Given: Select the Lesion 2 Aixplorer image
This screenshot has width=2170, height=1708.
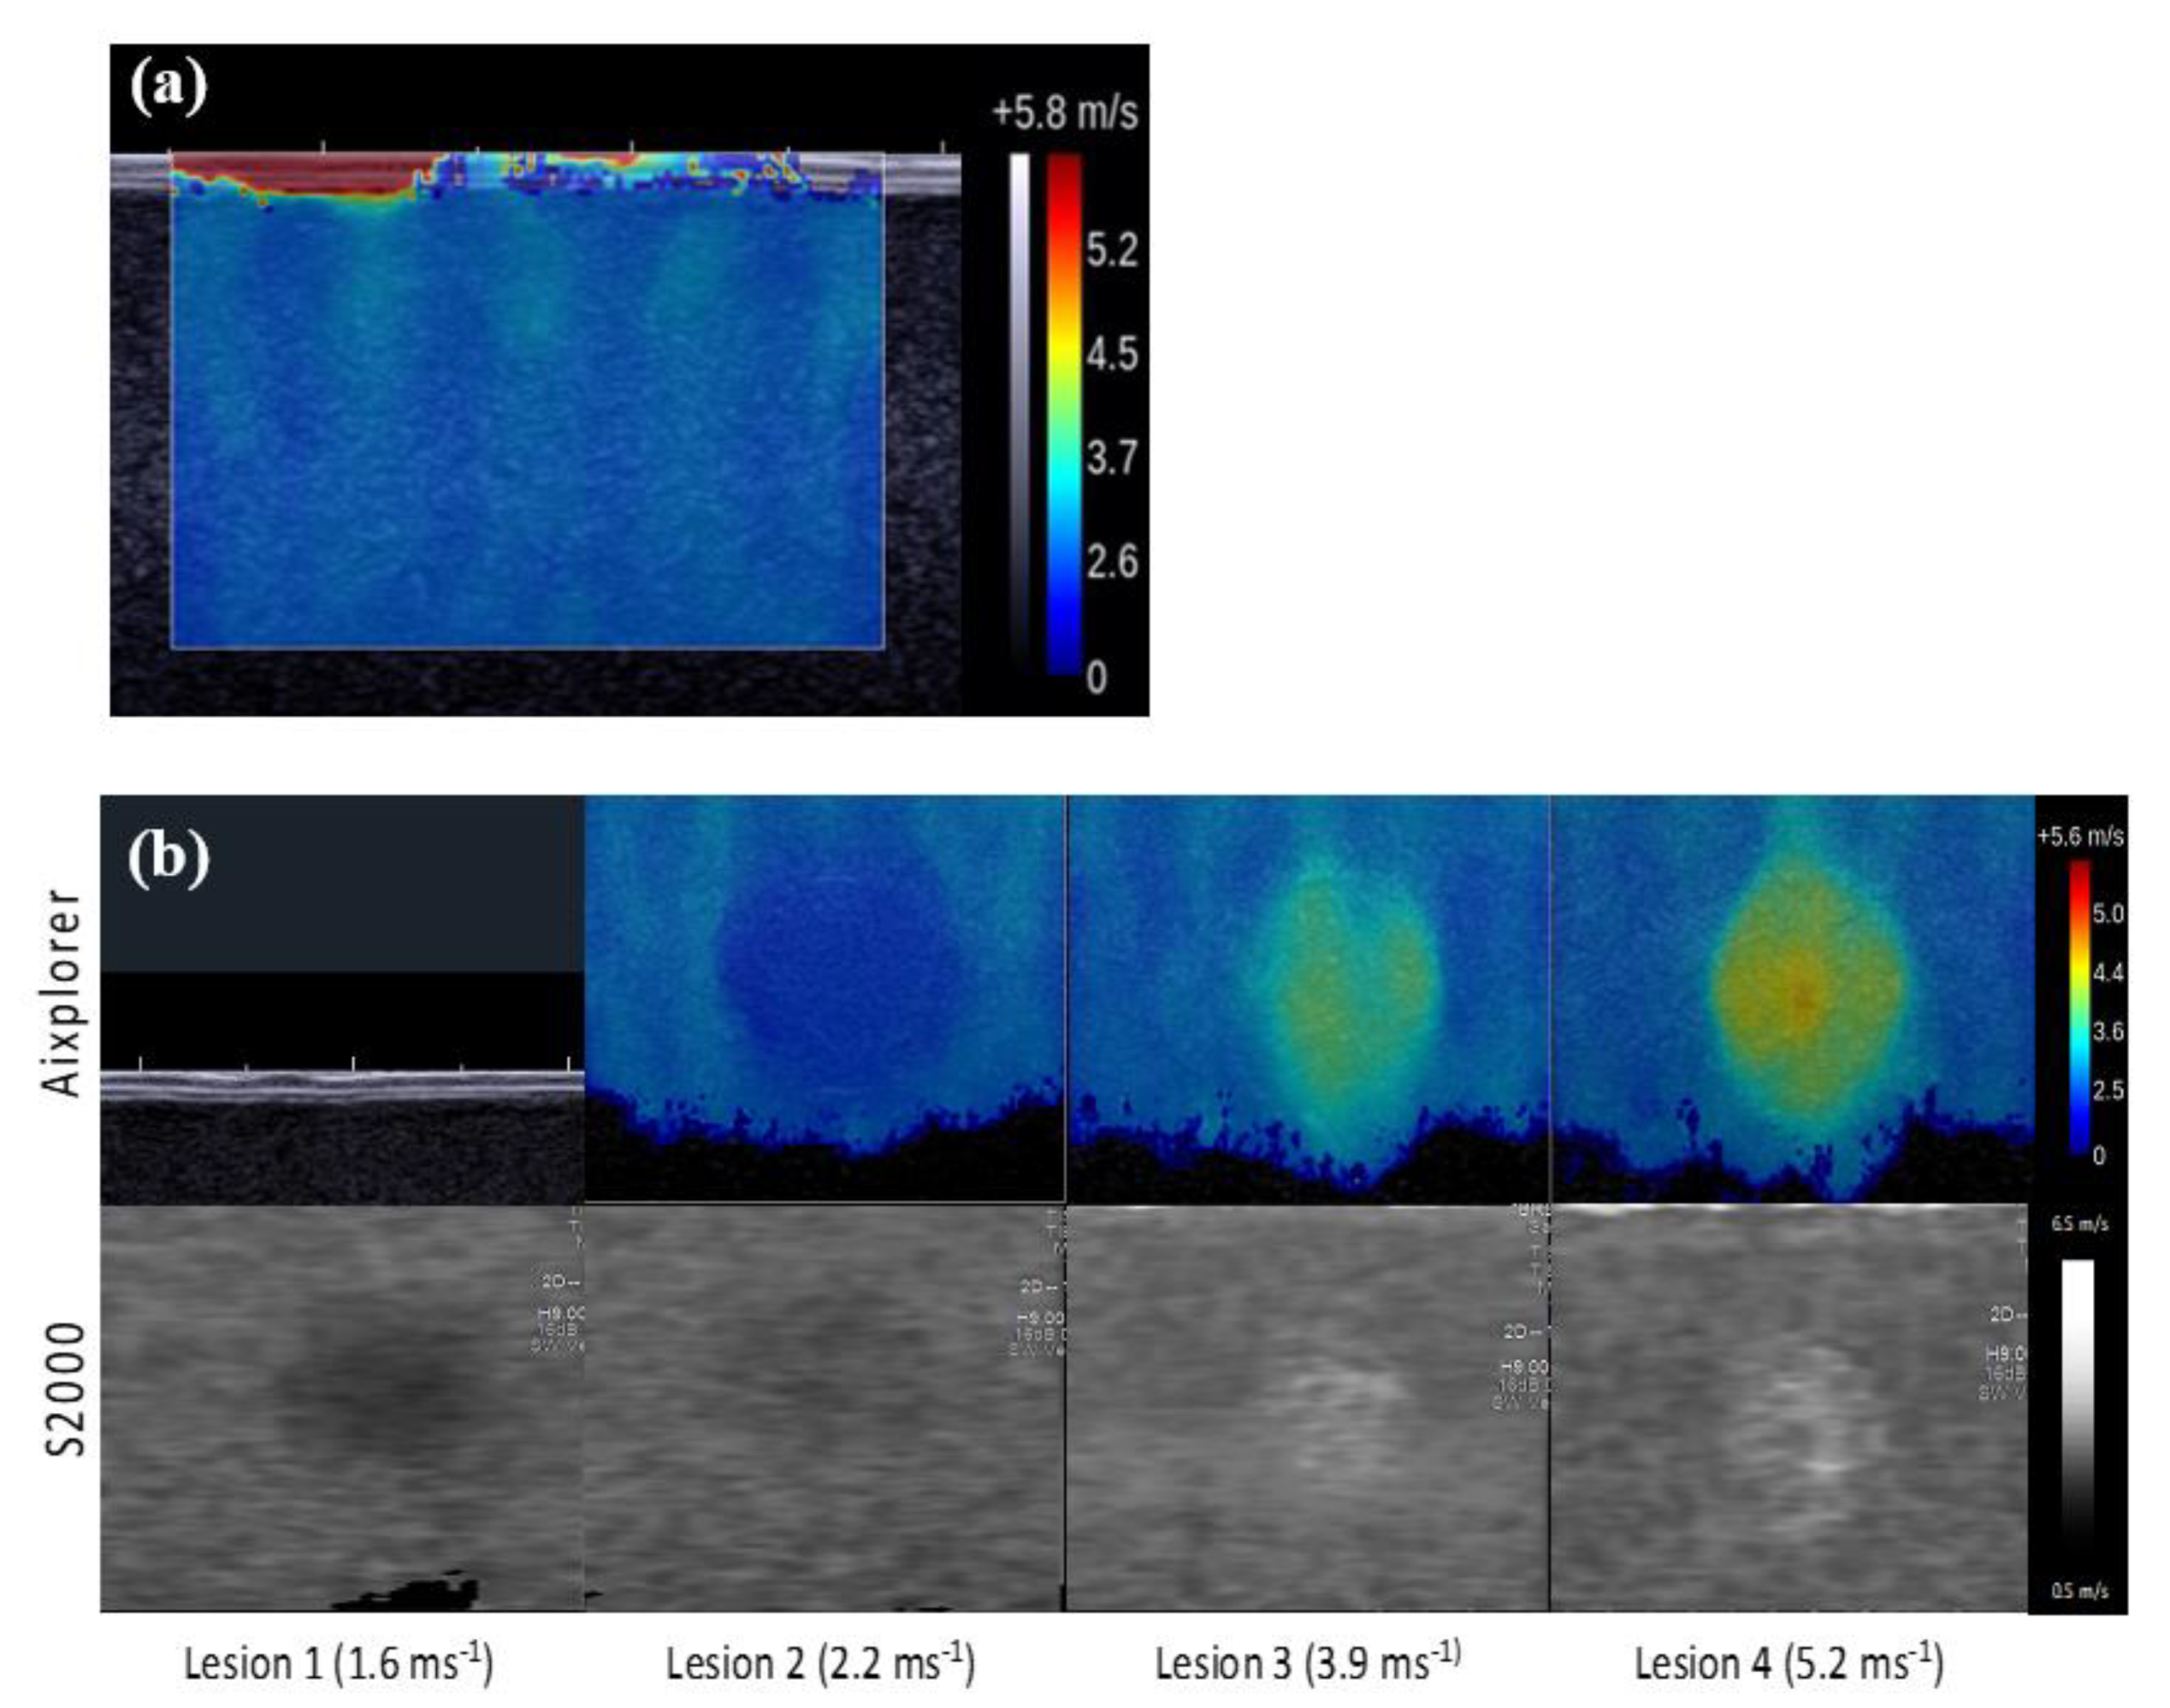Looking at the screenshot, I should (x=825, y=998).
